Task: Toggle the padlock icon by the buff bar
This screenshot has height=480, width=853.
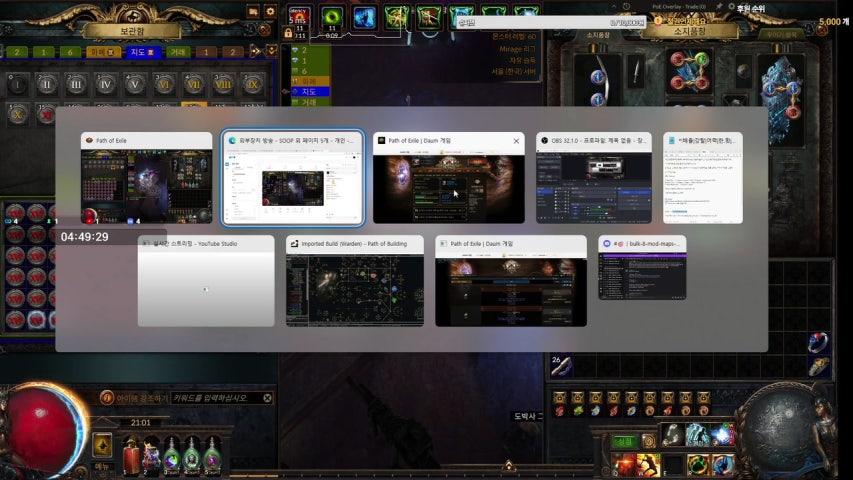Action: [288, 34]
